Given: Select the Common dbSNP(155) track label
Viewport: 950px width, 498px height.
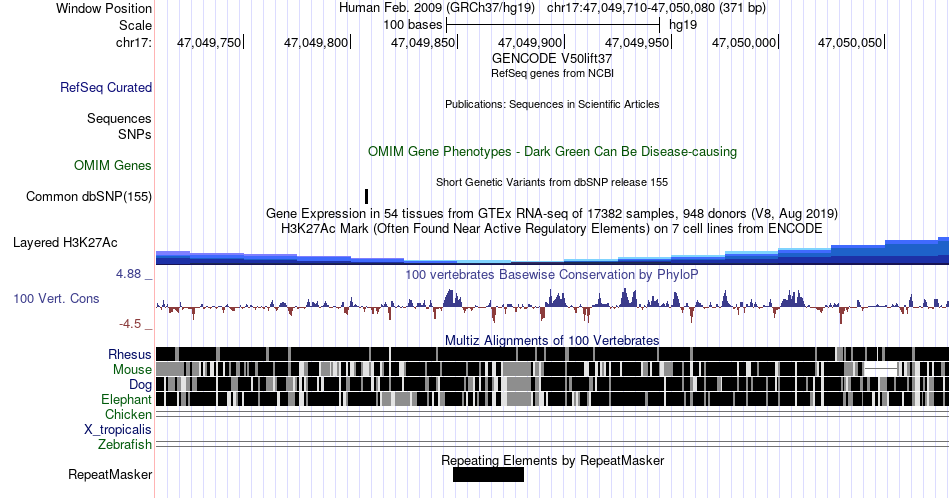Looking at the screenshot, I should (89, 196).
